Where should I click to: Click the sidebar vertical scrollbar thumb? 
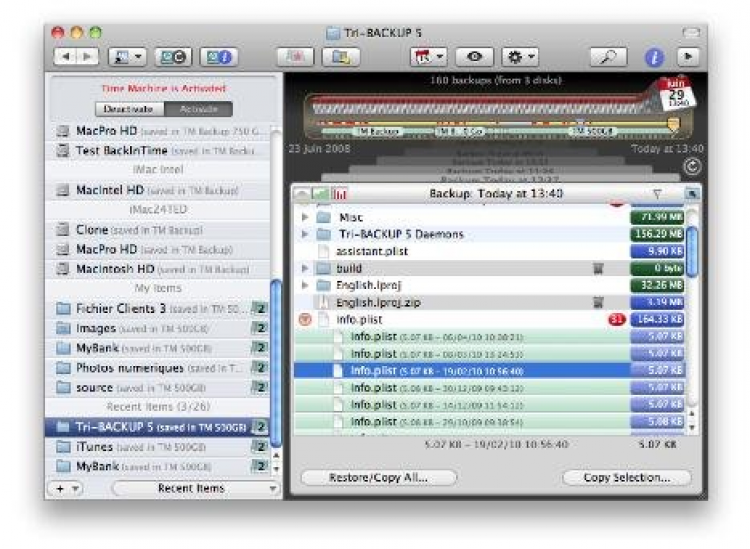(276, 363)
